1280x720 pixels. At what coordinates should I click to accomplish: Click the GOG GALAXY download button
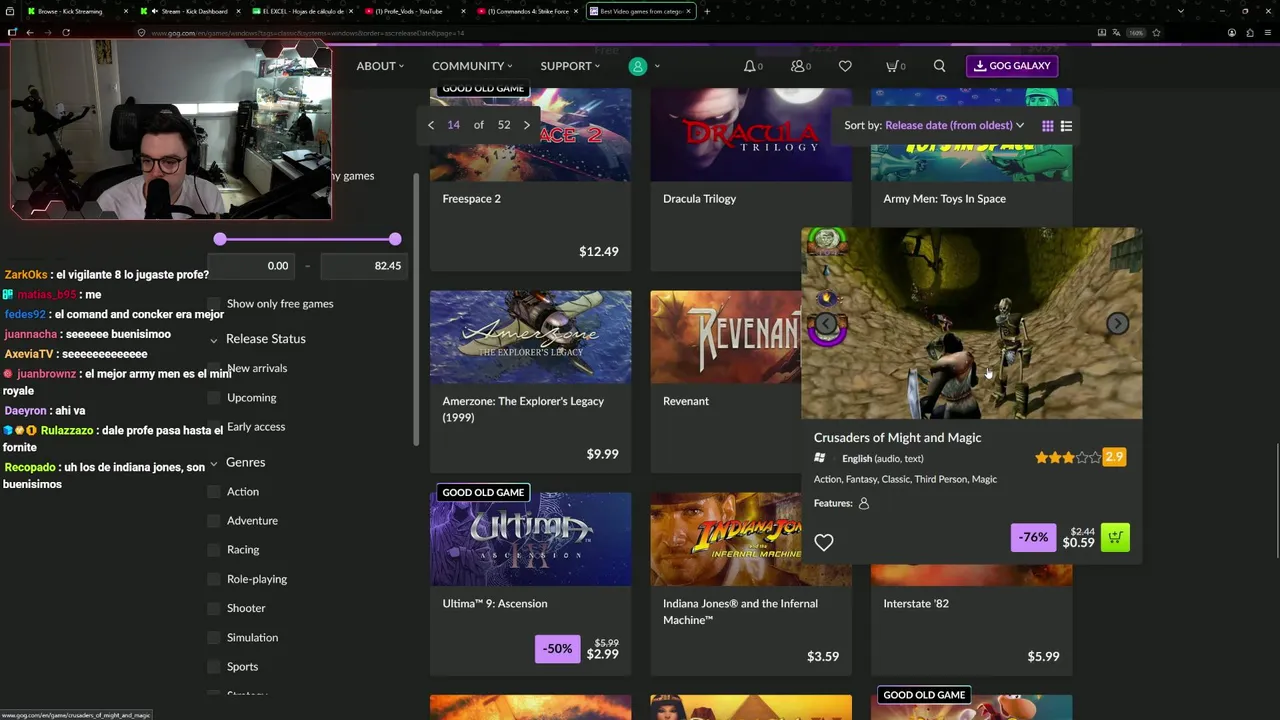click(x=1012, y=66)
